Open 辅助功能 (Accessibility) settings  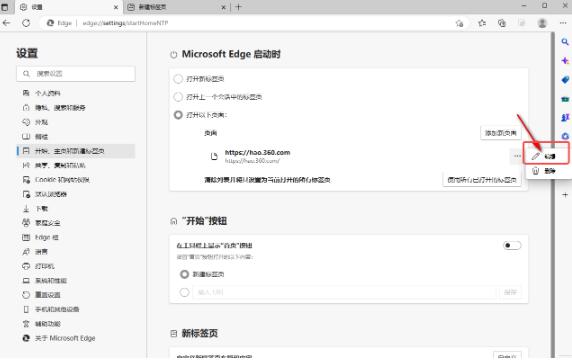pos(76,324)
